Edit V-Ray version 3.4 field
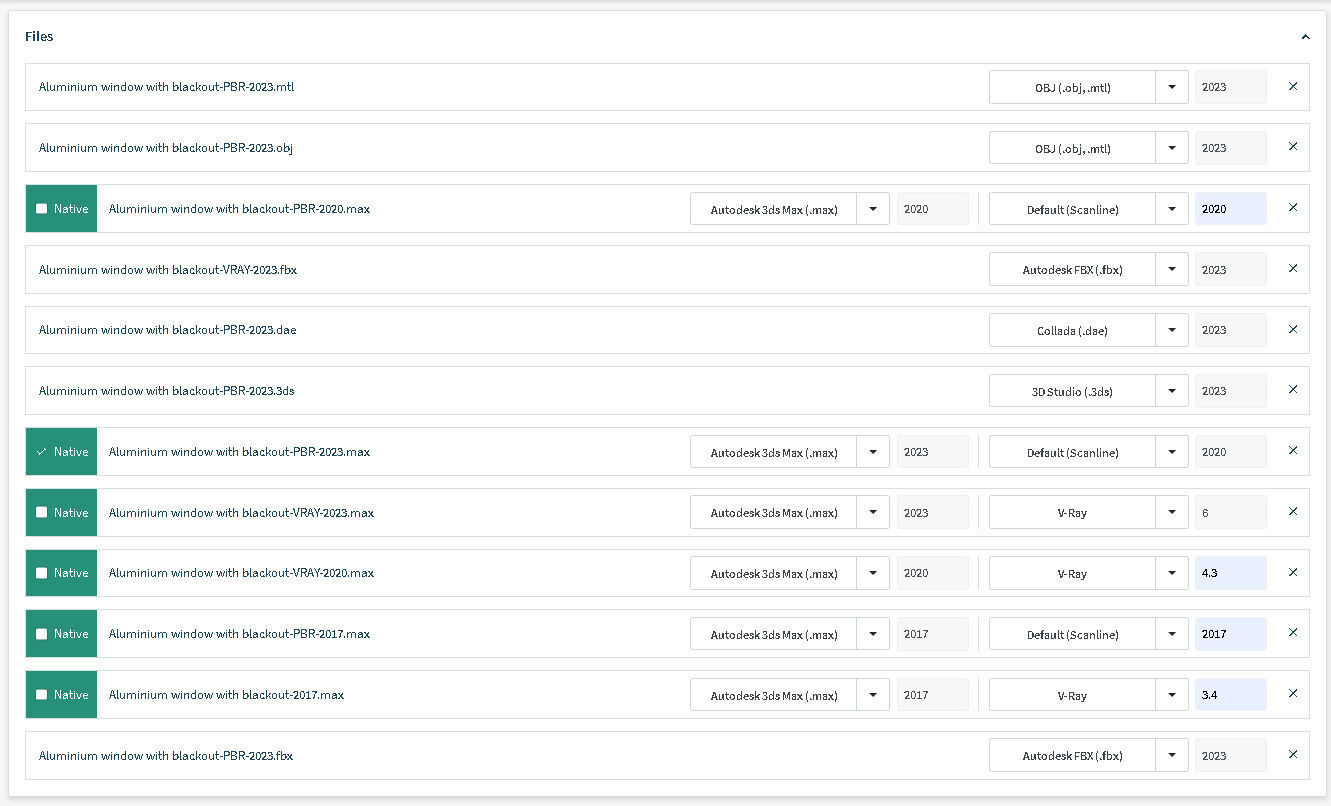This screenshot has width=1331, height=806. pos(1231,695)
